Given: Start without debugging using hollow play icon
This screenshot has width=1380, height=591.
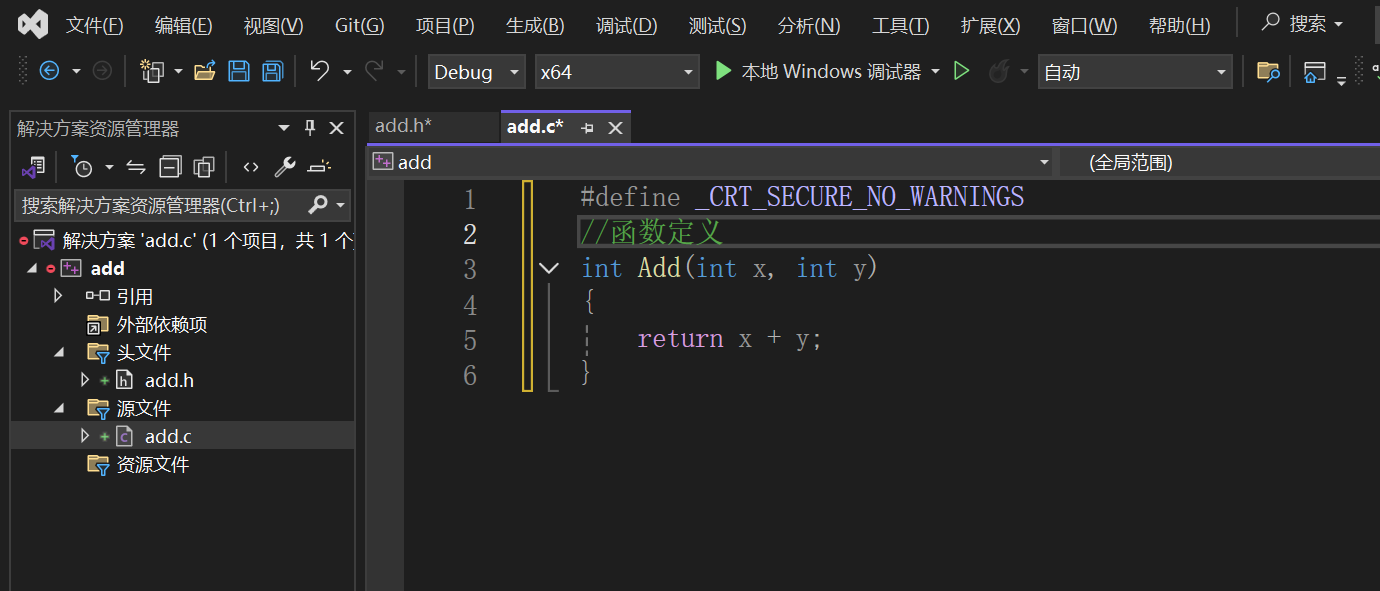Looking at the screenshot, I should (x=962, y=71).
